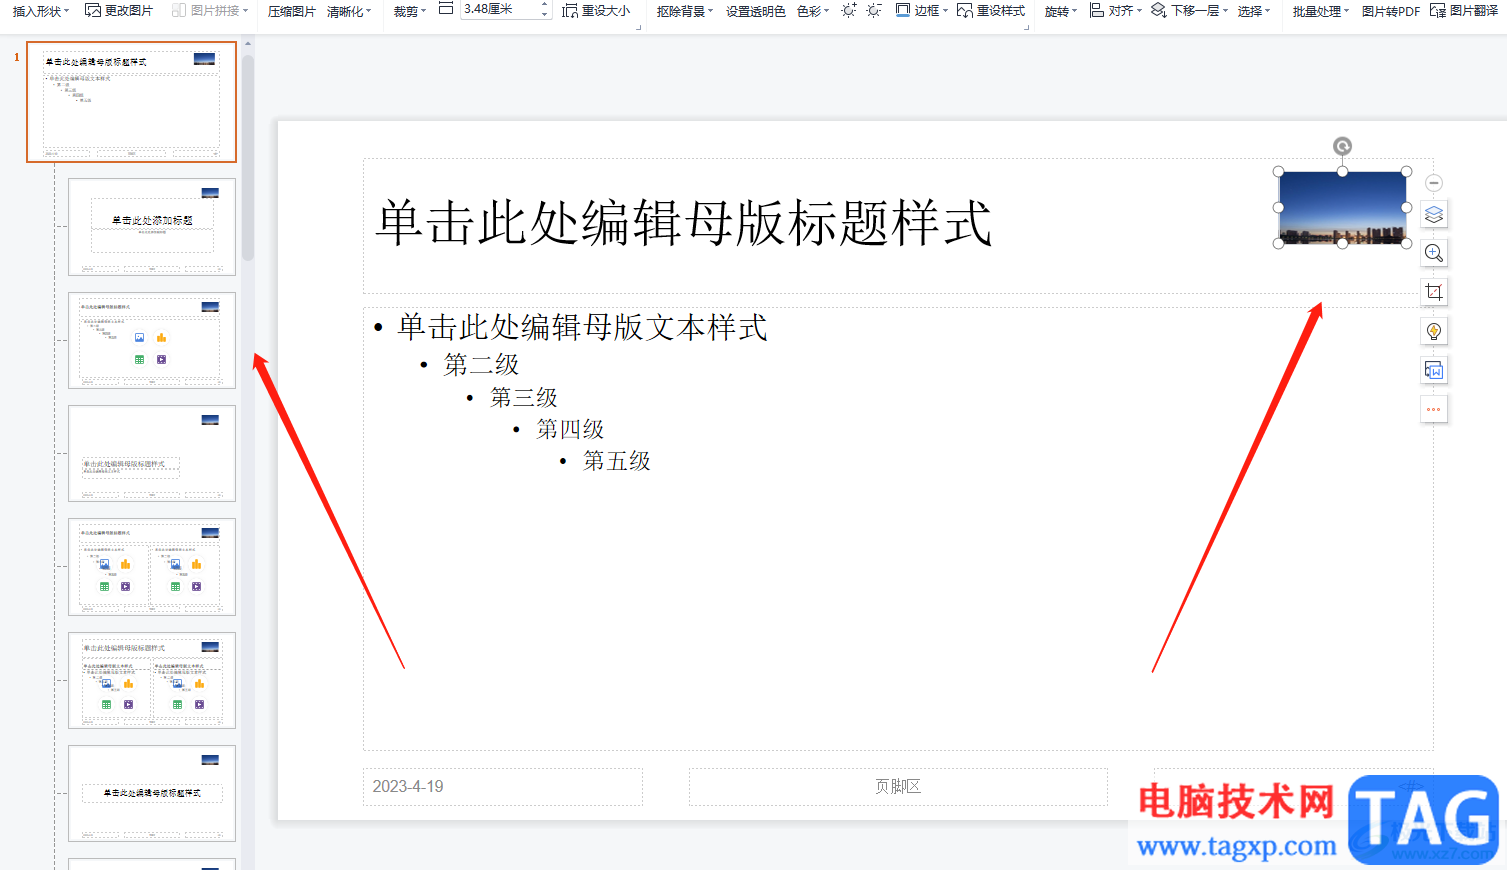Open the 旋转 rotate dropdown
Viewport: 1507px width, 870px height.
tap(1061, 11)
